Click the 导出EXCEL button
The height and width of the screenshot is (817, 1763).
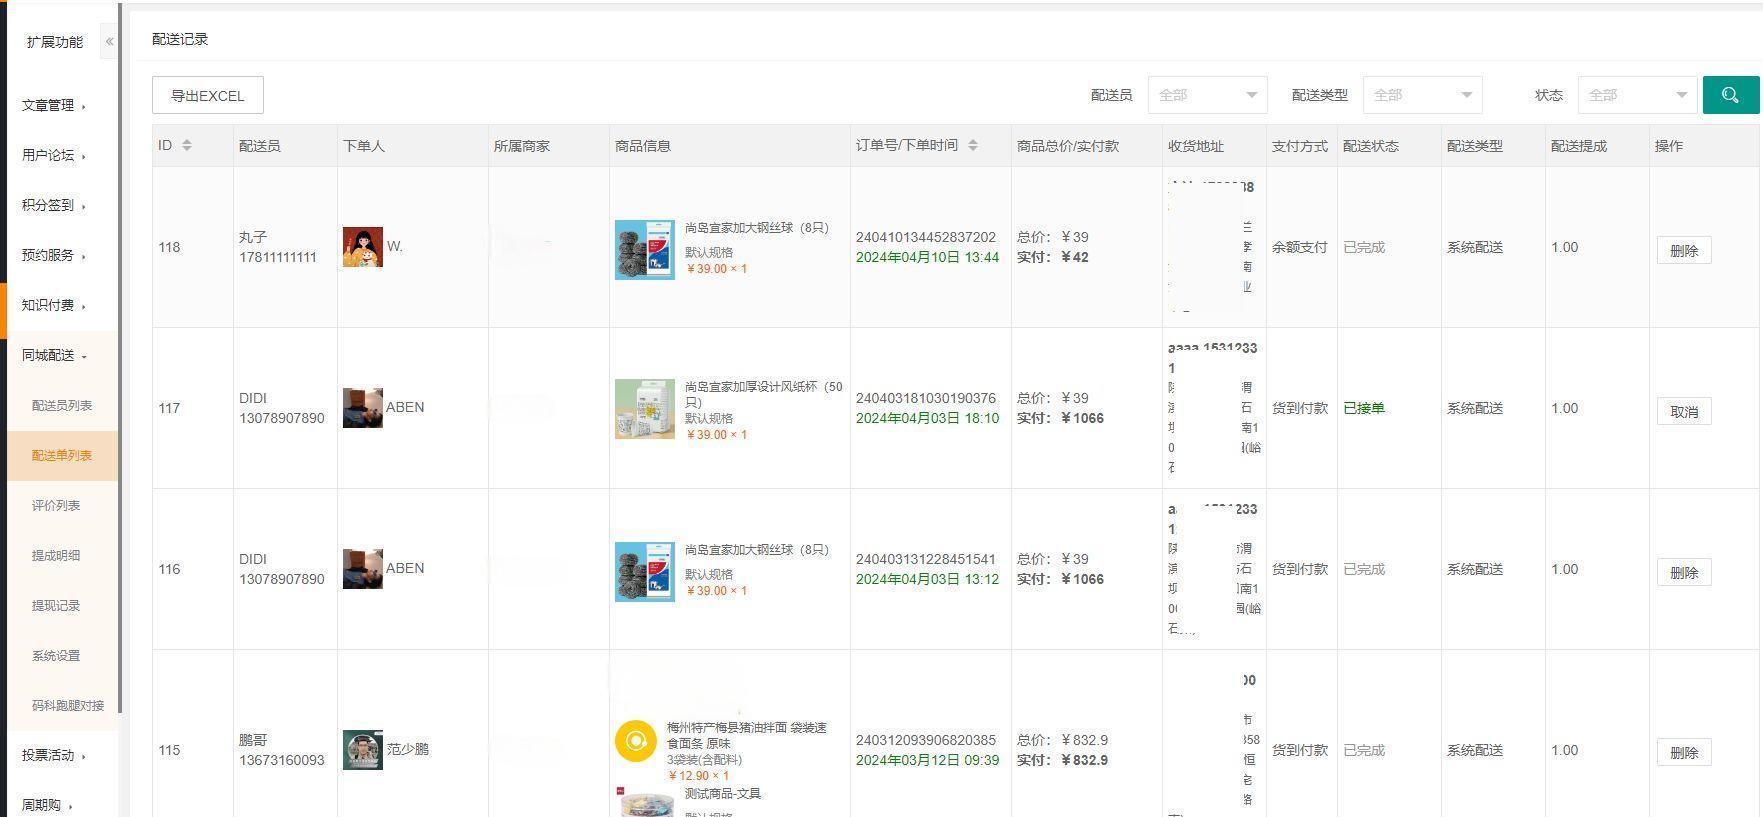tap(207, 96)
